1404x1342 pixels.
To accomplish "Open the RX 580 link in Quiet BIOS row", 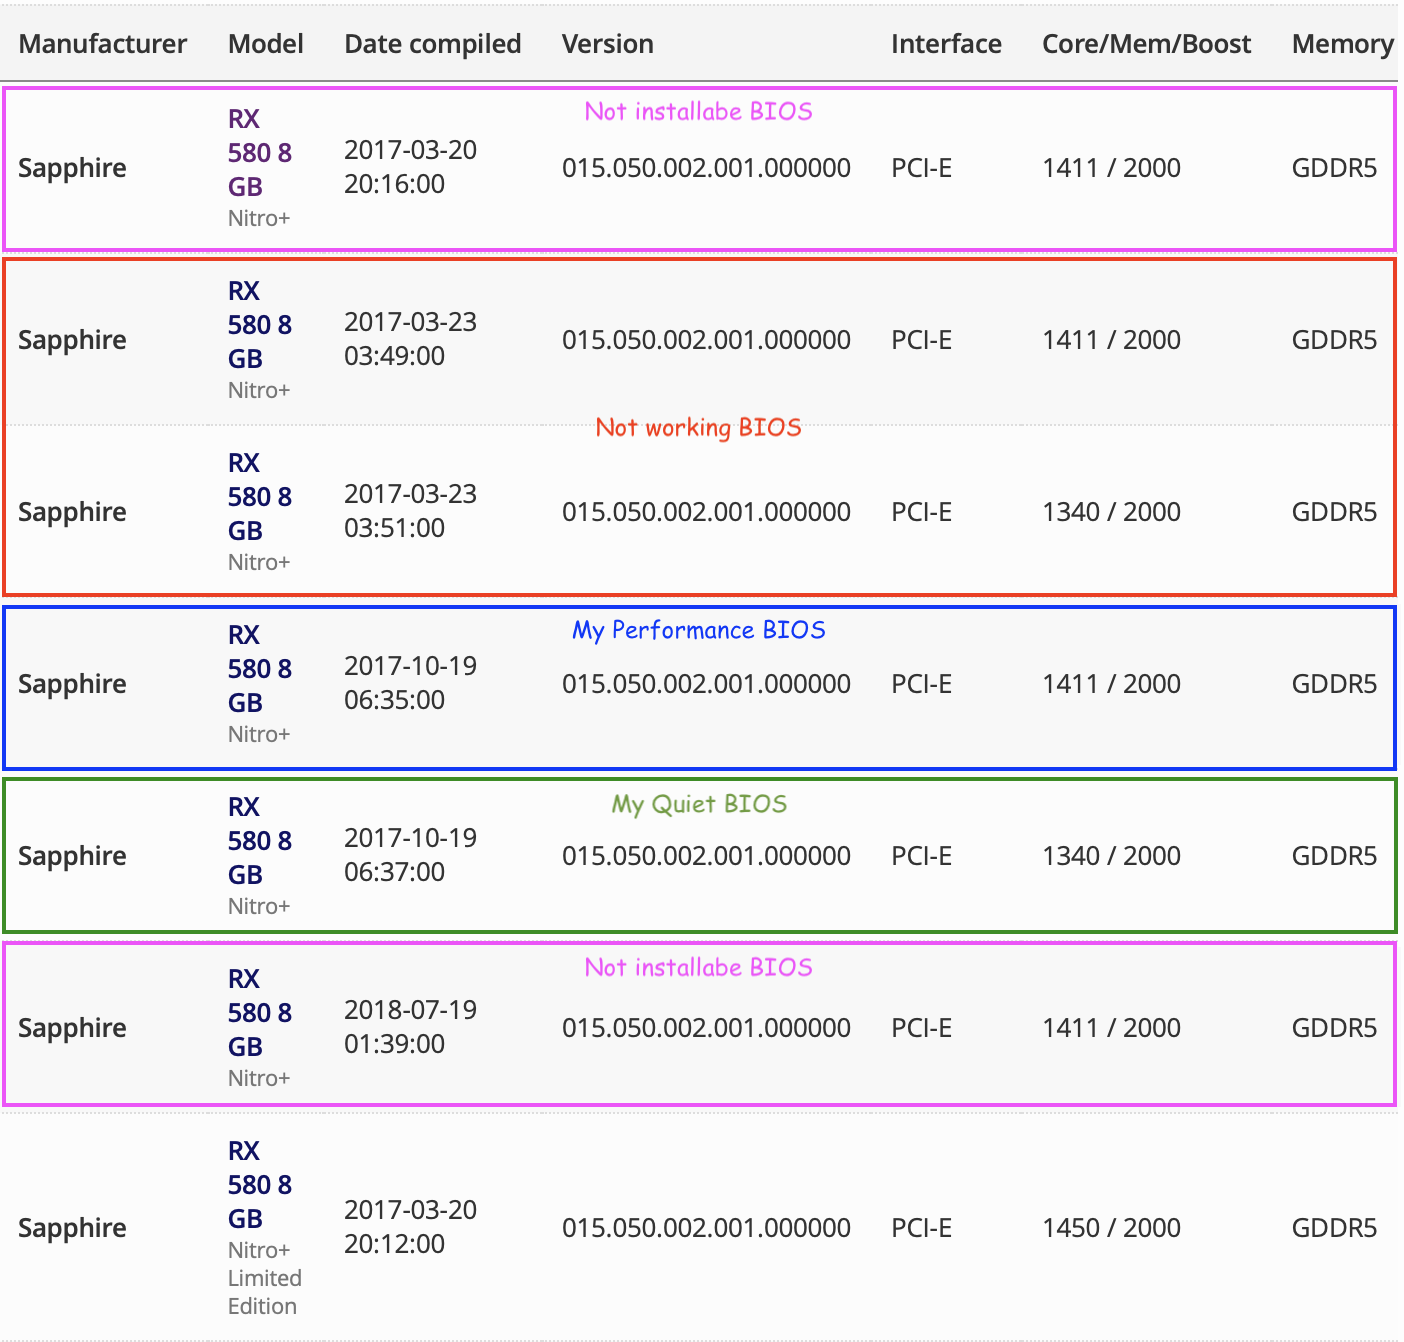I will (259, 841).
